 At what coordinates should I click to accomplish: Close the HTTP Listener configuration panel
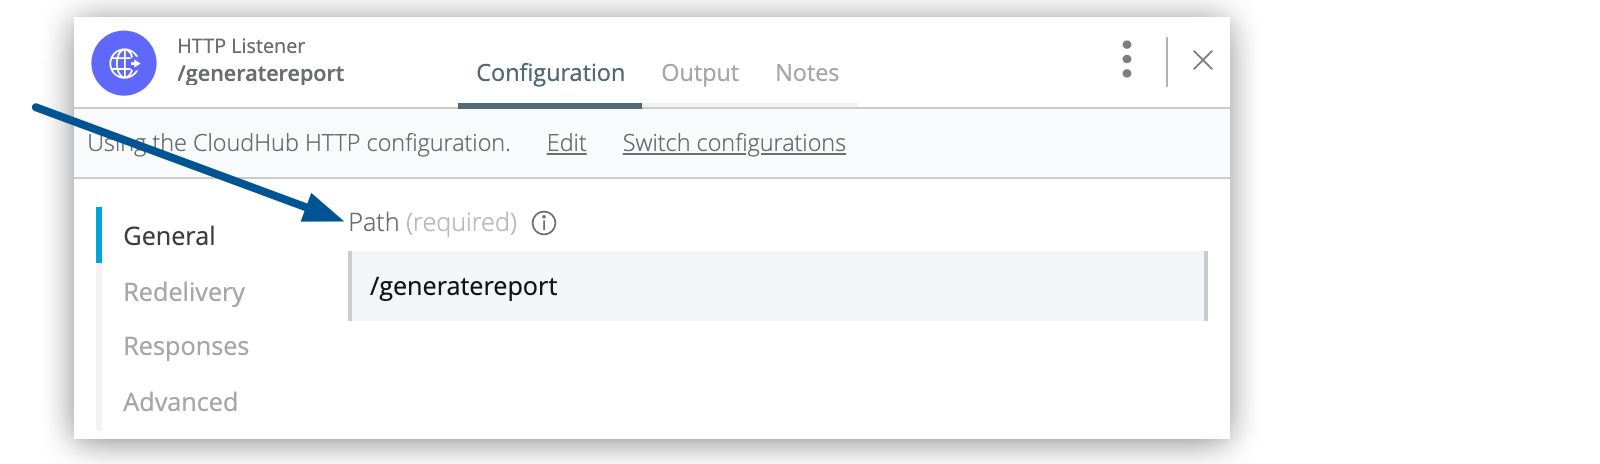click(1203, 60)
